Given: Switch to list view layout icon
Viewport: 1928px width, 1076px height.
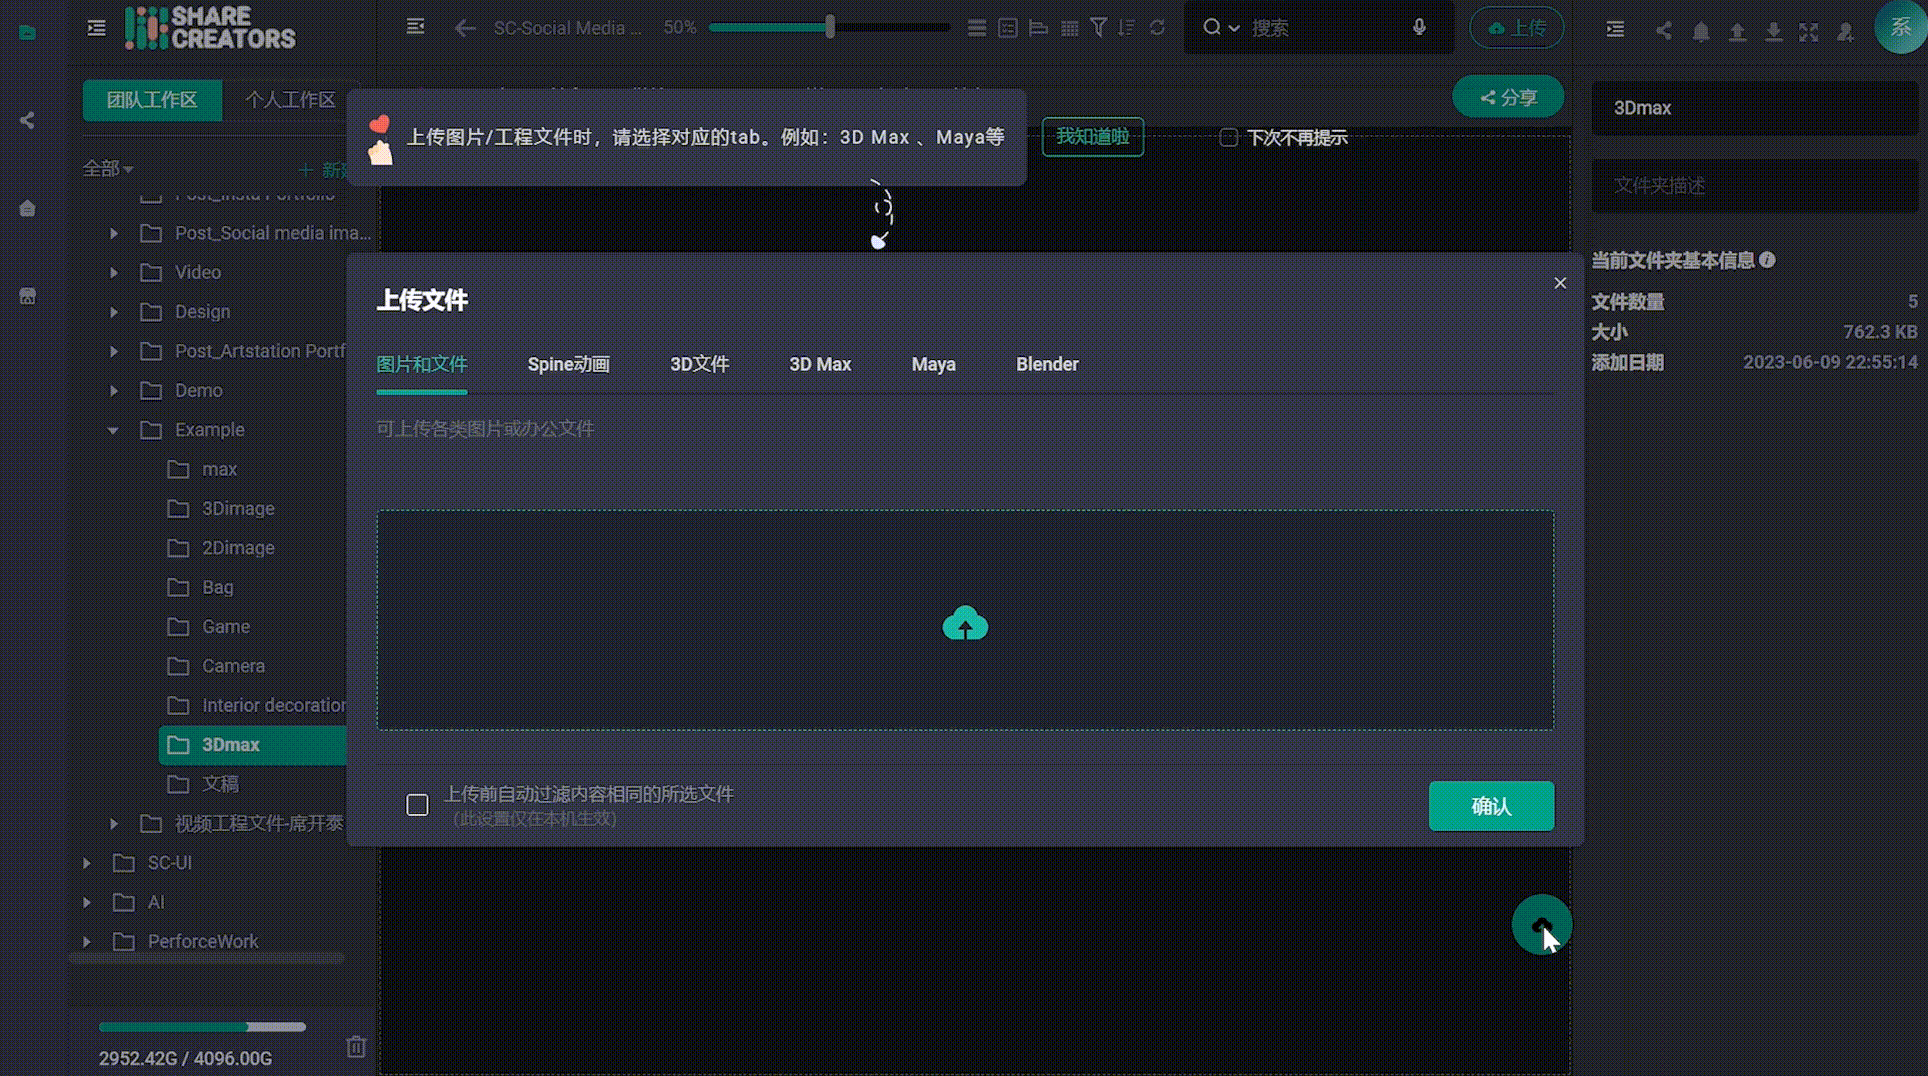Looking at the screenshot, I should coord(977,28).
